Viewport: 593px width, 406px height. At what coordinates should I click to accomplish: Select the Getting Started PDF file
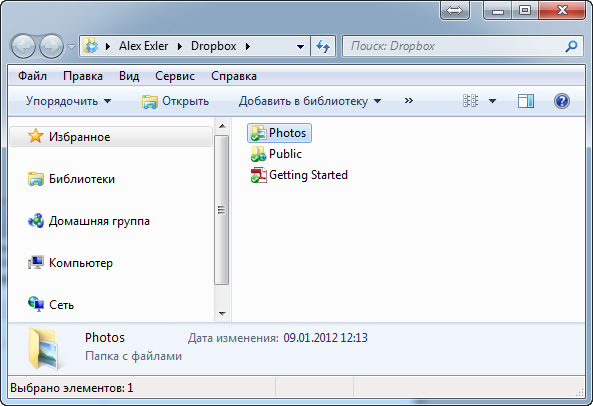(299, 175)
